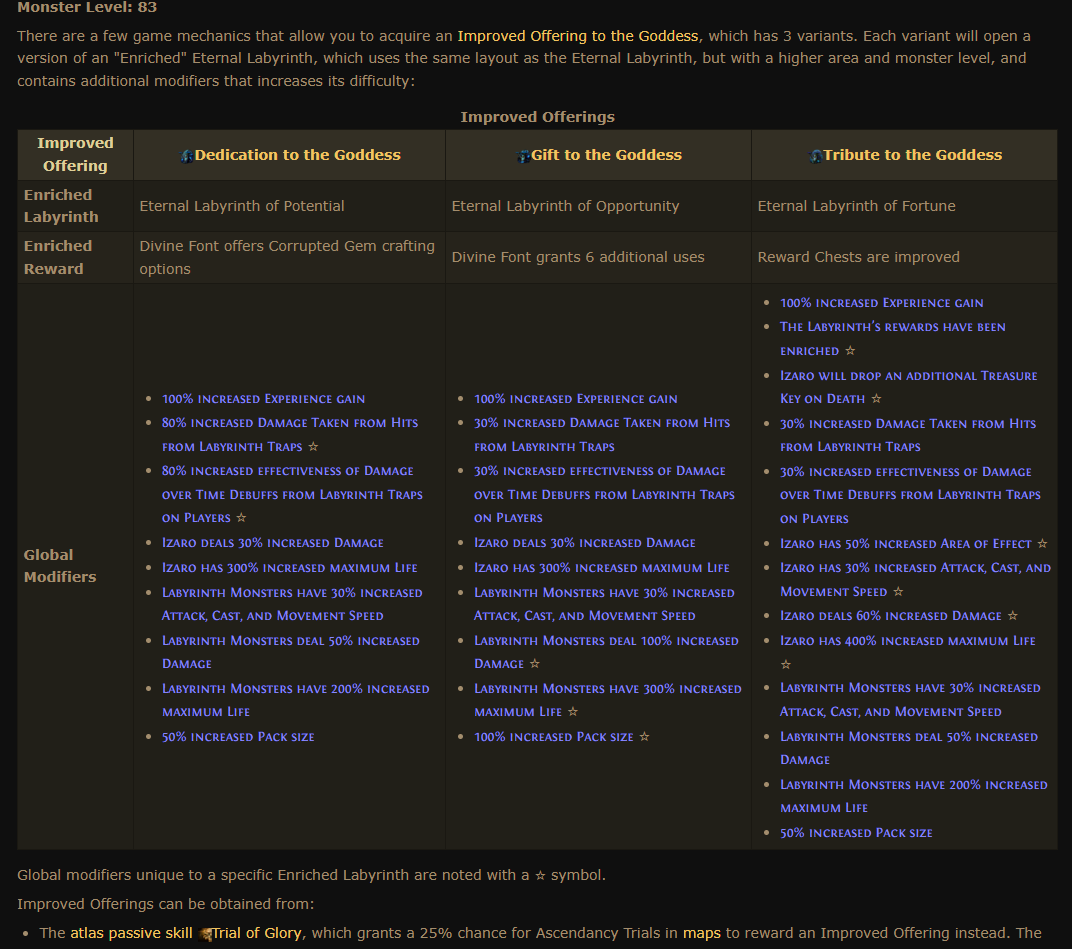Open Labyrinth Monsters have 200% increased Life in Tribute column
Screen dimensions: 1072x949
coord(914,796)
